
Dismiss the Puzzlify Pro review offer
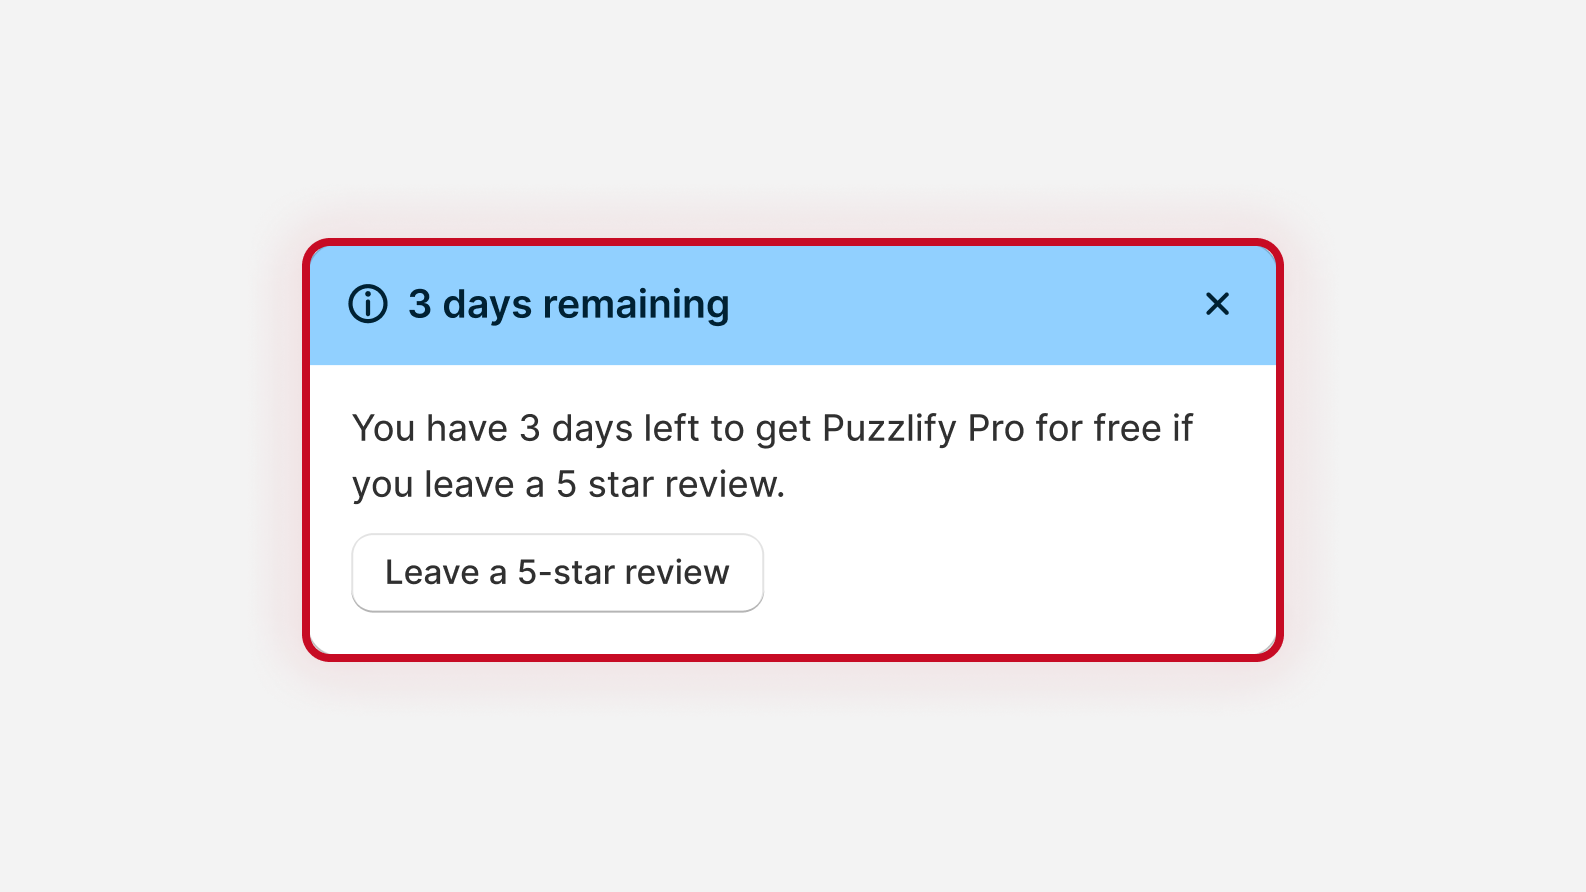1217,304
